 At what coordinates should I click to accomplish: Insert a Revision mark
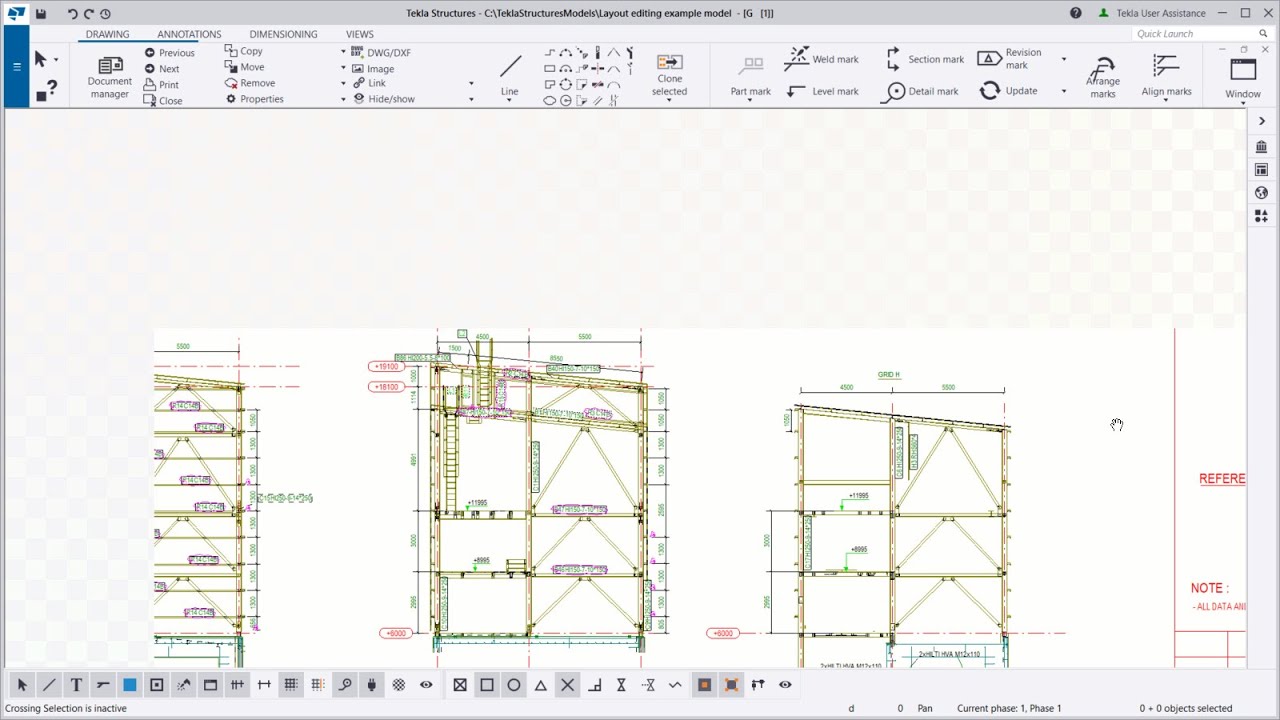pyautogui.click(x=1010, y=59)
